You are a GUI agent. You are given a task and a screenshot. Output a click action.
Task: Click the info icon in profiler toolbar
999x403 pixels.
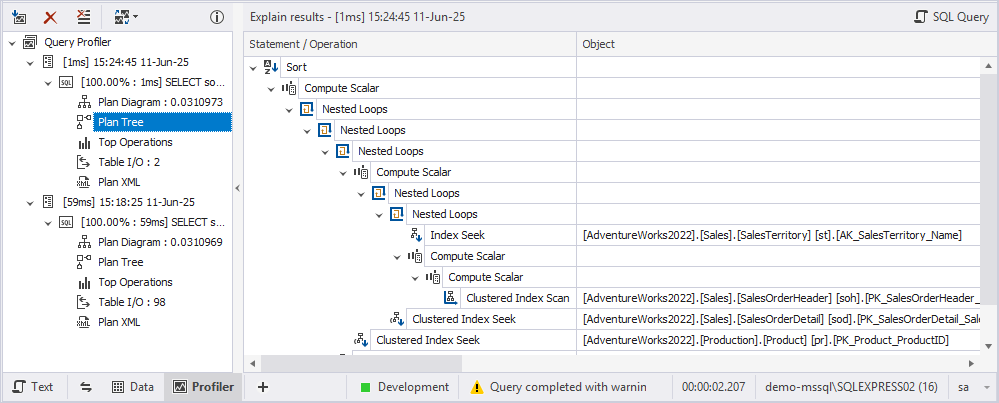pyautogui.click(x=216, y=17)
